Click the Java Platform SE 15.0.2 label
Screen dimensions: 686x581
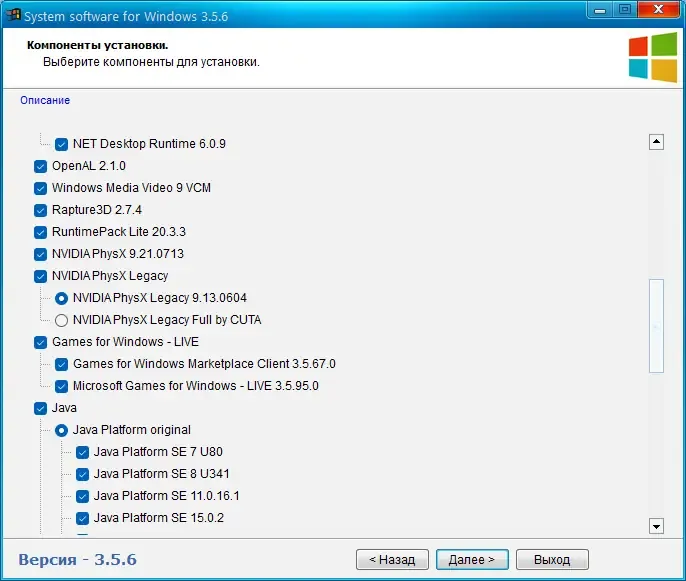pos(159,518)
